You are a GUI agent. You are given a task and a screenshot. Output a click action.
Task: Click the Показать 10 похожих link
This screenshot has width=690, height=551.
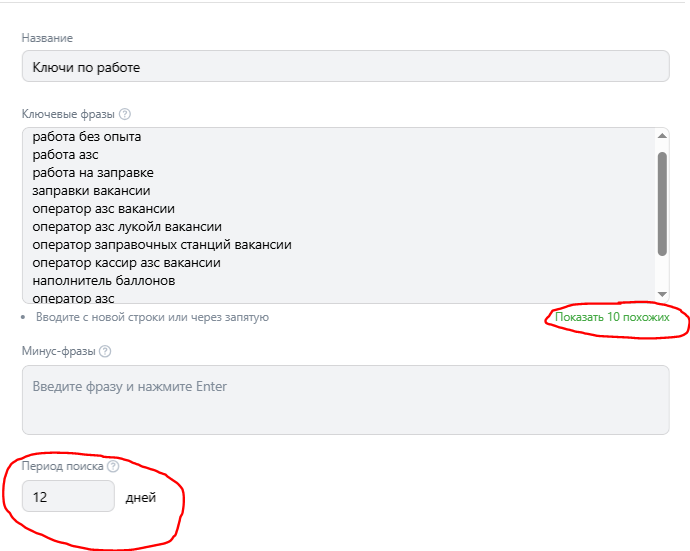click(612, 317)
